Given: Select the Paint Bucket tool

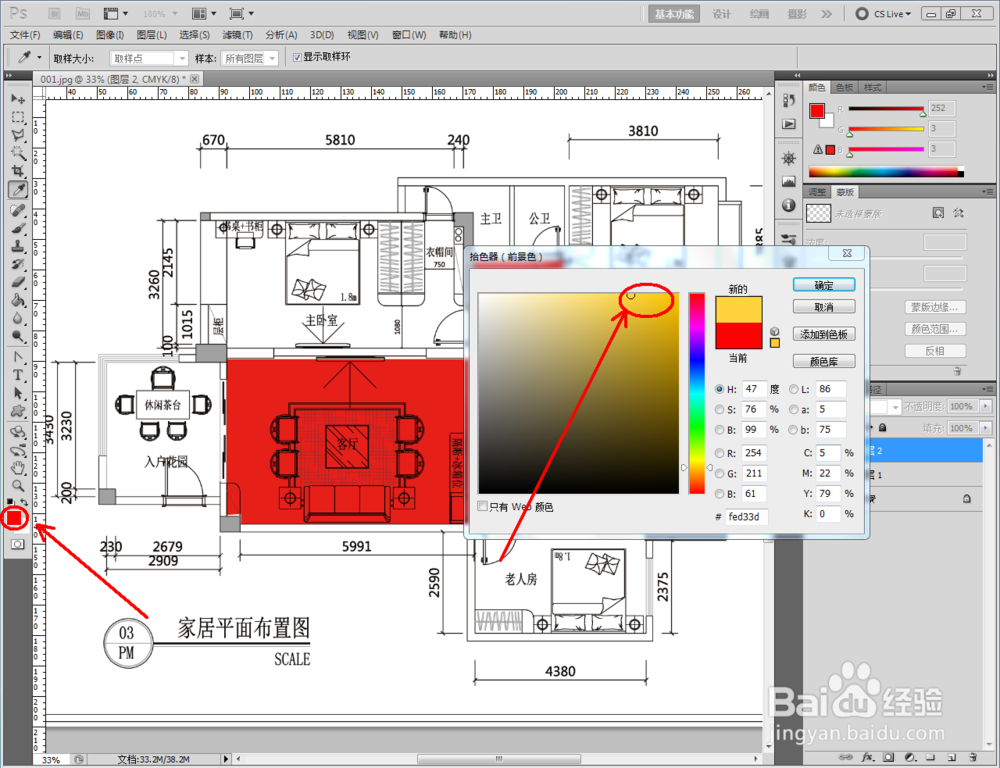Looking at the screenshot, I should point(18,300).
